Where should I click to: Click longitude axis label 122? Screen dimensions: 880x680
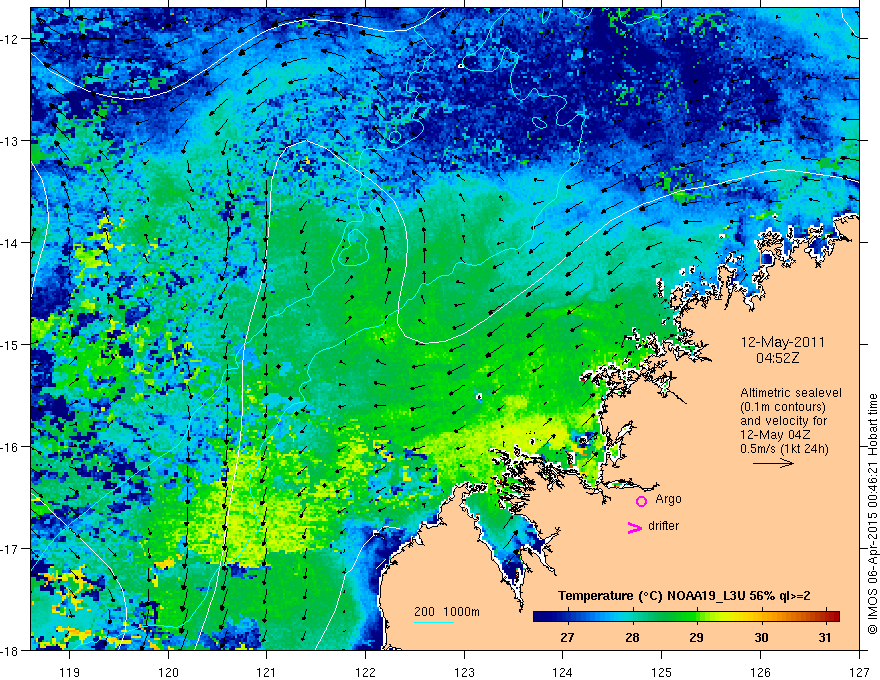365,672
